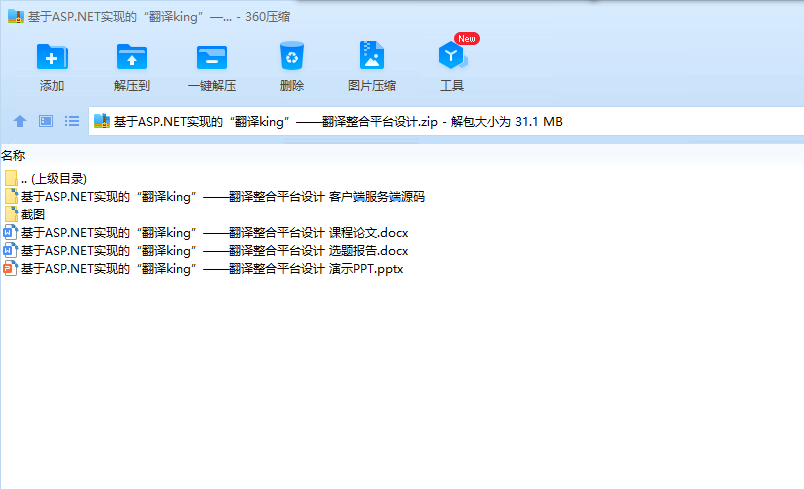
Task: Select the 课程论文.docx file
Action: (206, 233)
